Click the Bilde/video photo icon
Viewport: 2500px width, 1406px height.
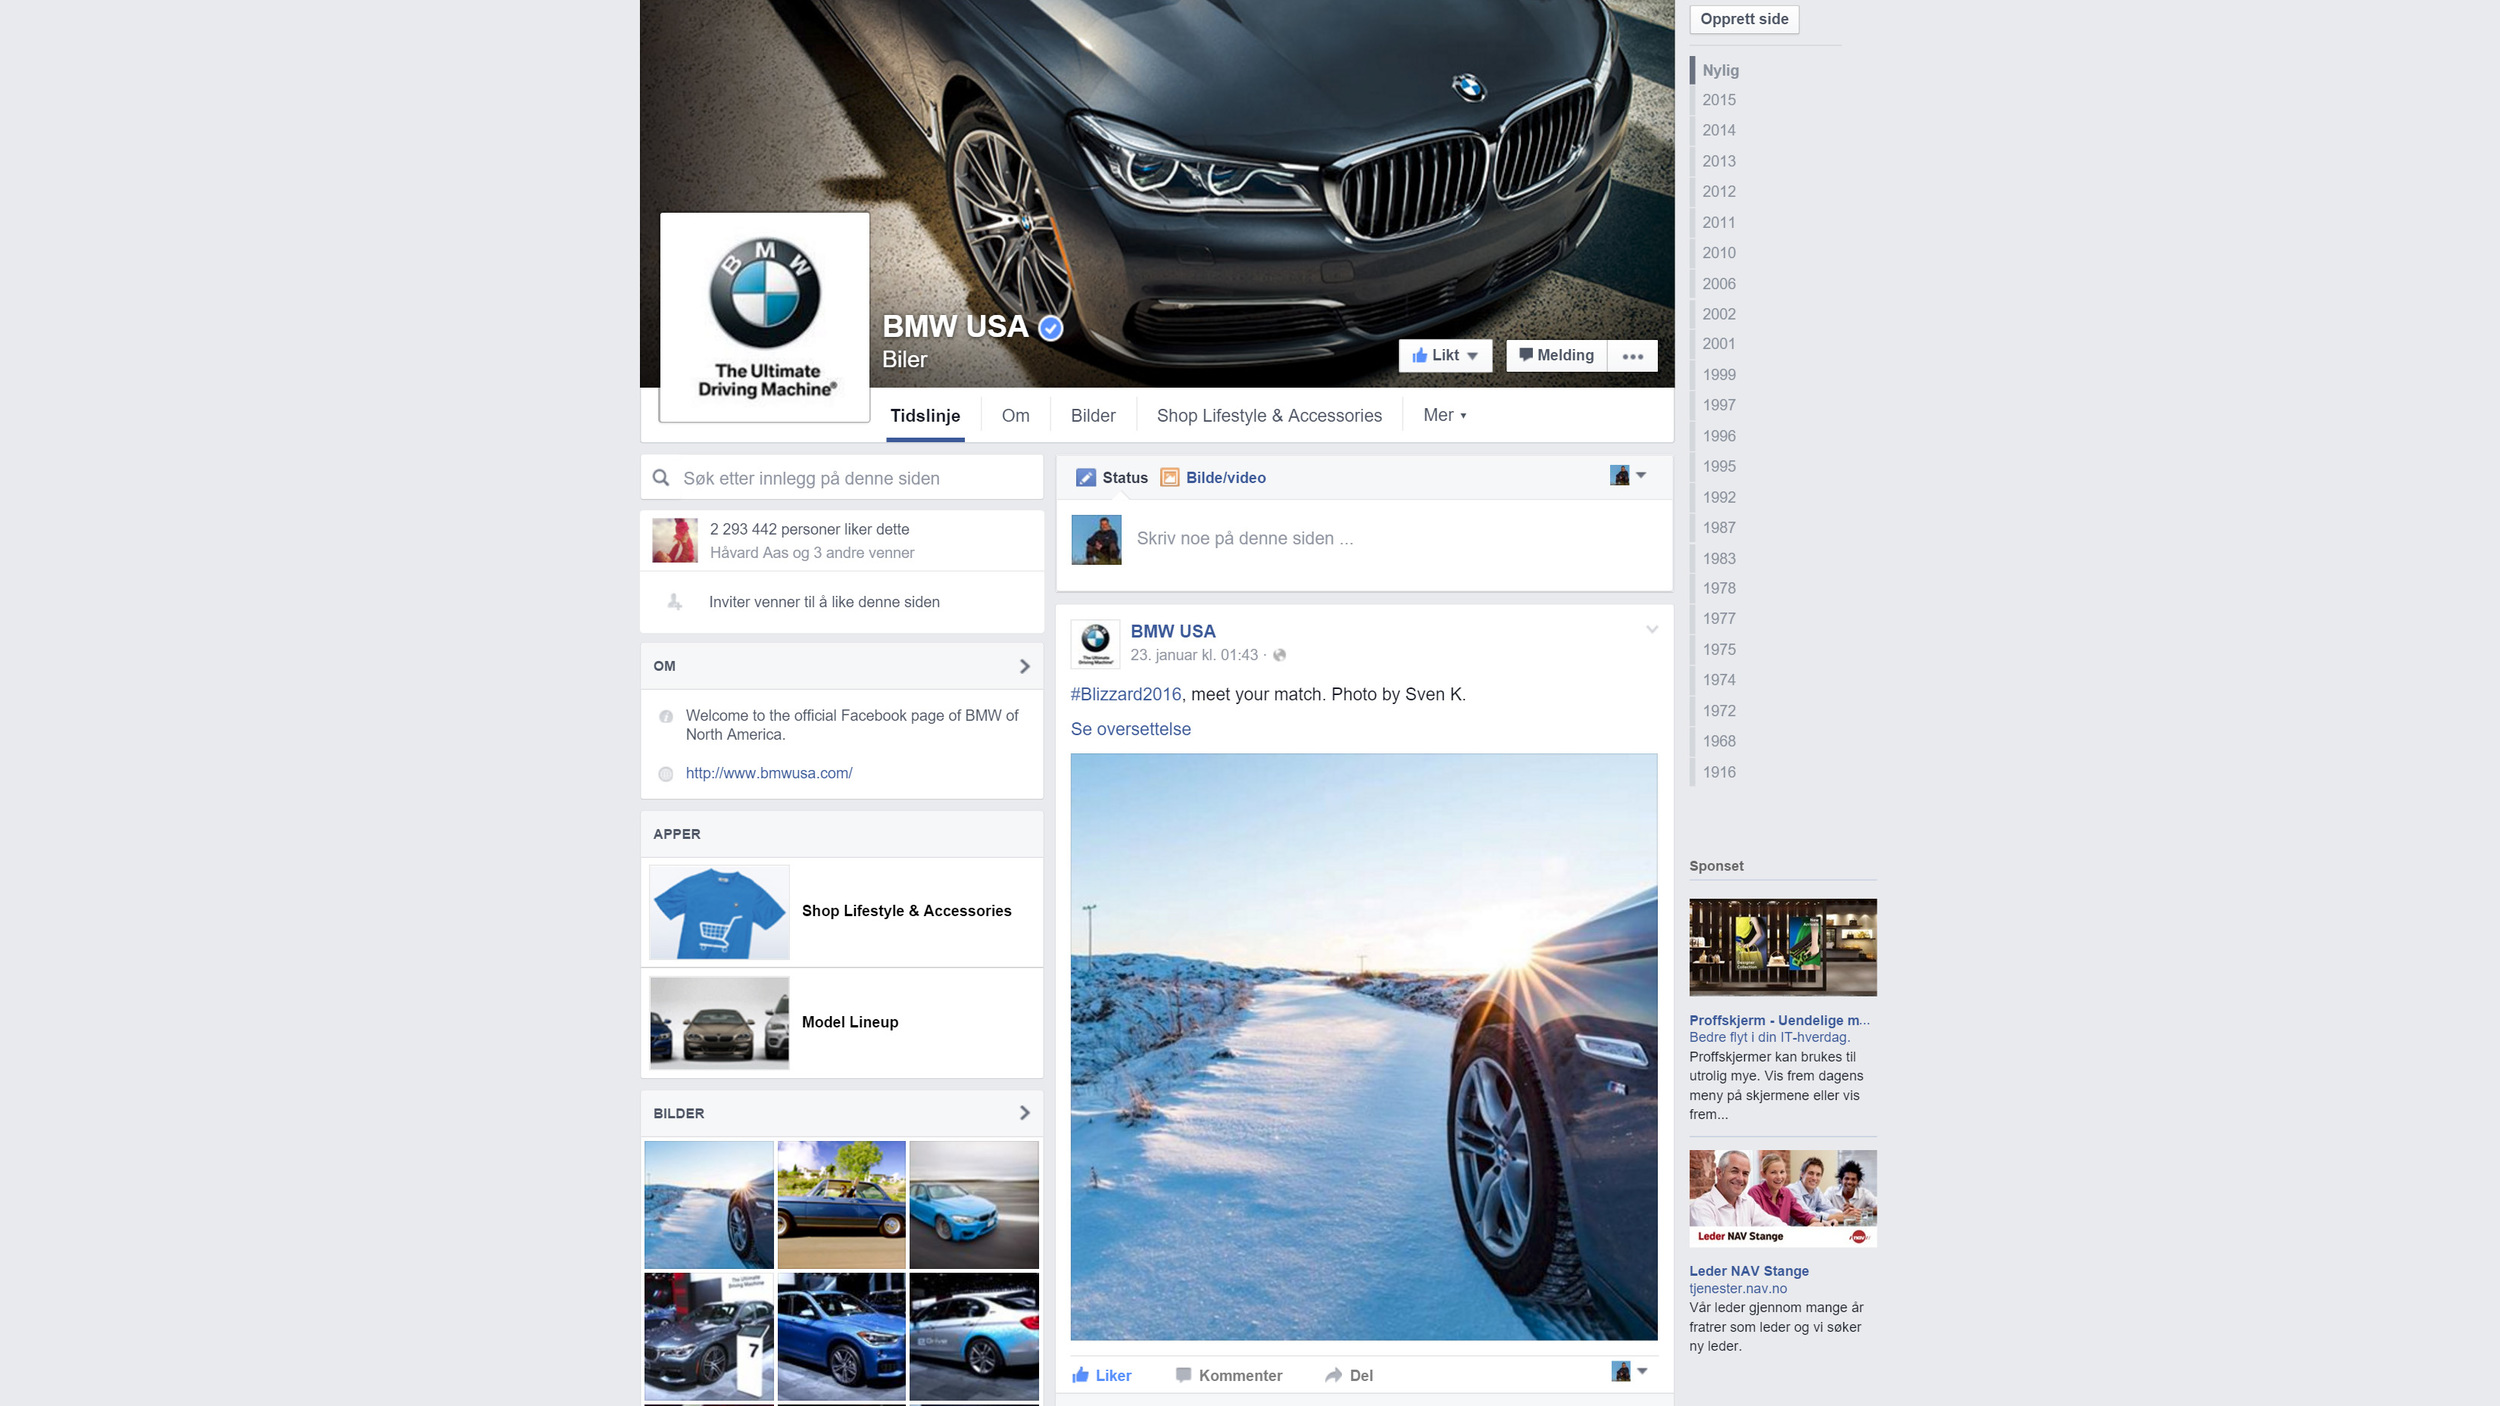click(1169, 478)
